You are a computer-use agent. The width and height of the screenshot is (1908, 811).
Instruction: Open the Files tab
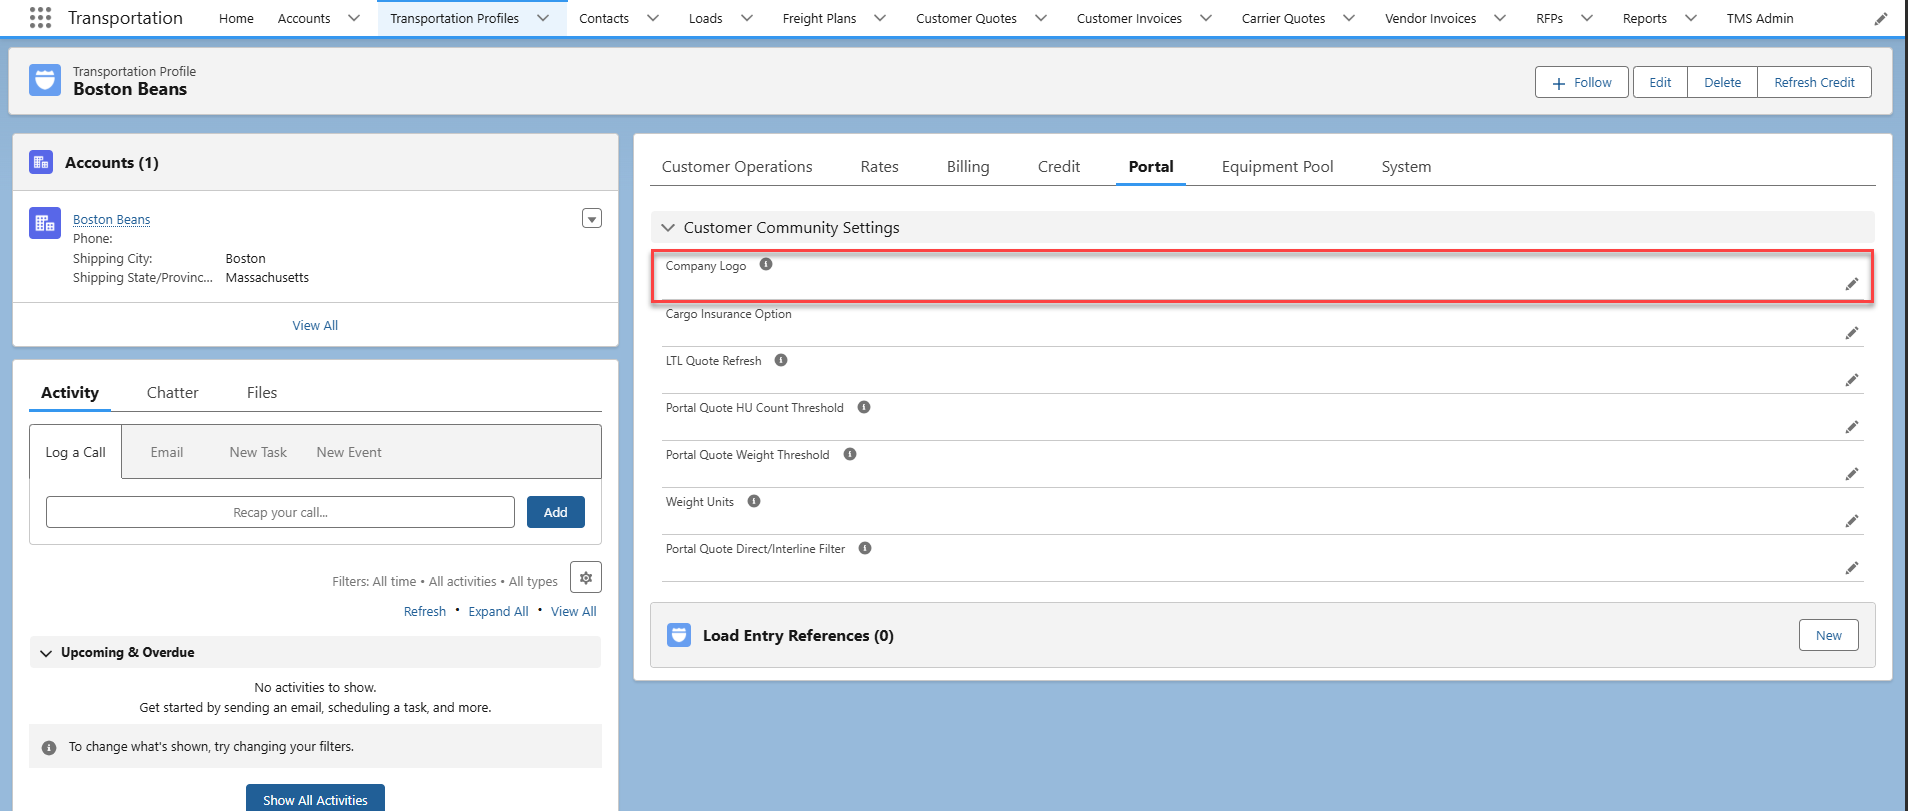[x=262, y=393]
